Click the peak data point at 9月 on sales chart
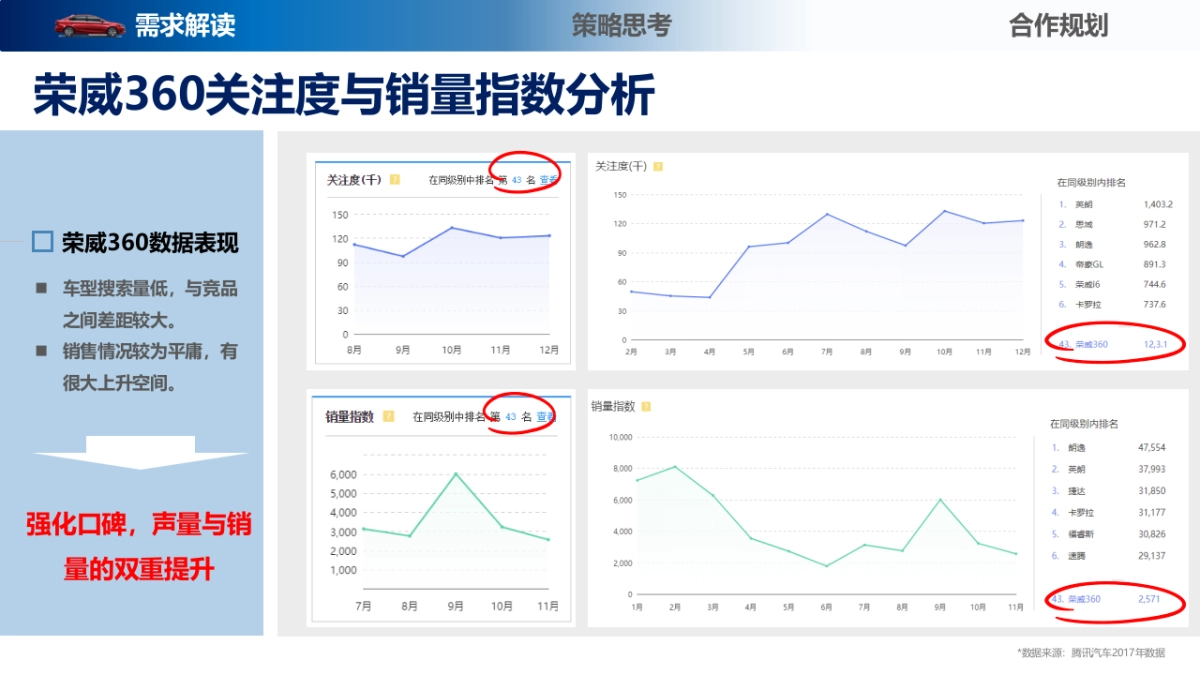 click(x=938, y=499)
